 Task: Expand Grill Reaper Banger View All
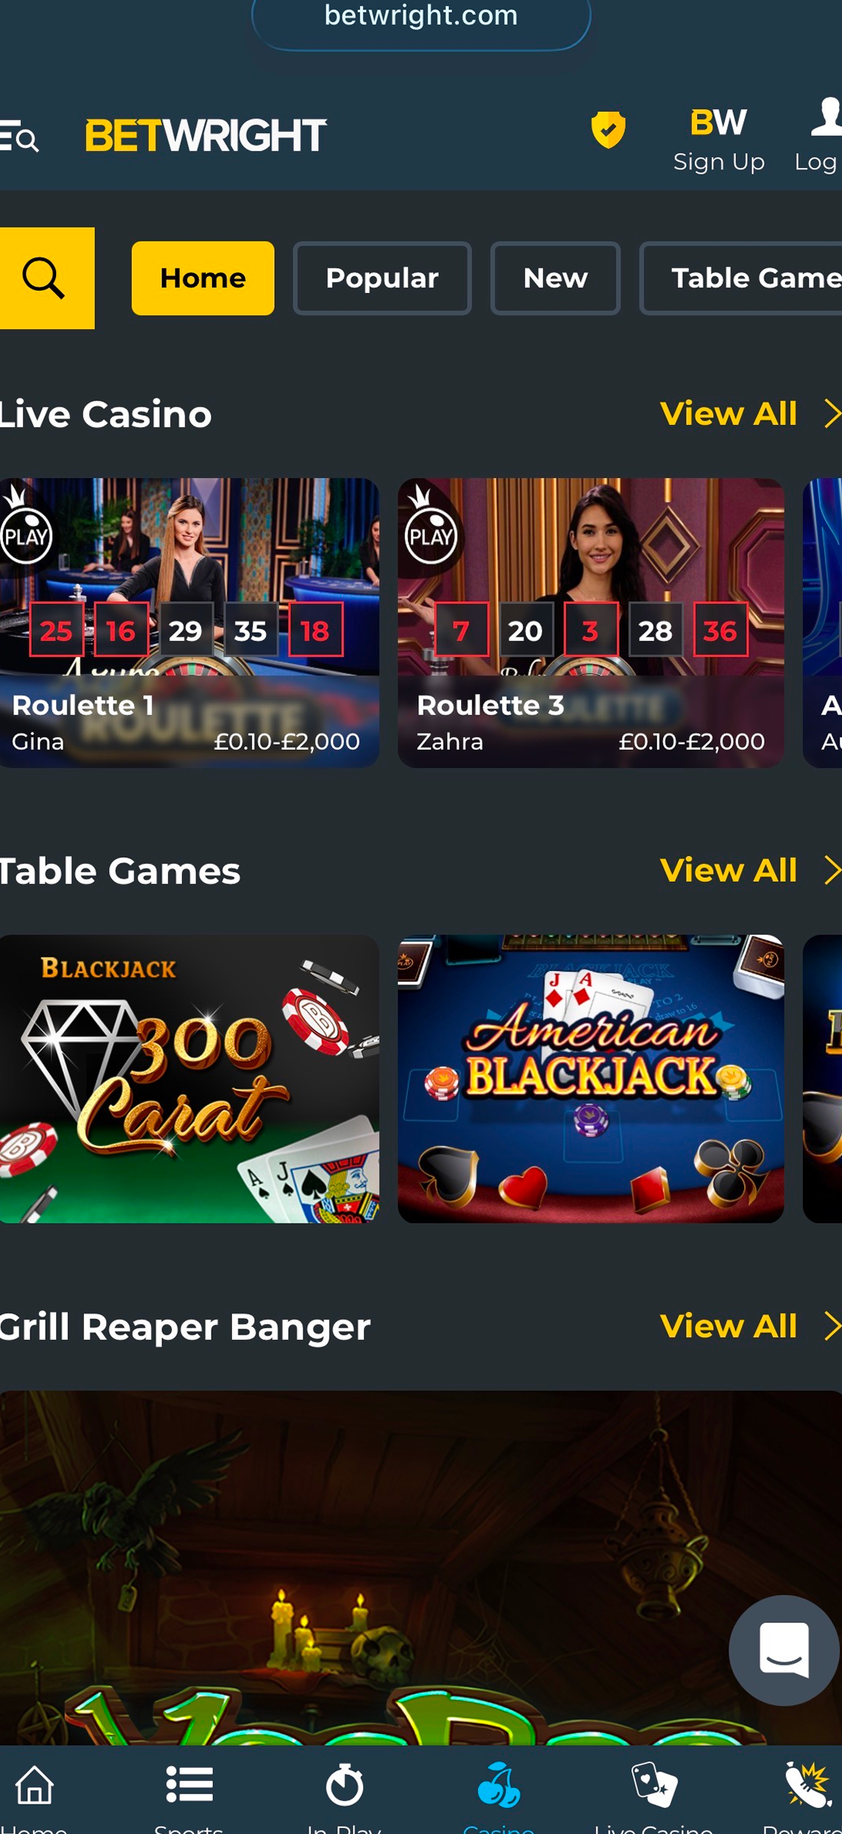click(x=750, y=1327)
